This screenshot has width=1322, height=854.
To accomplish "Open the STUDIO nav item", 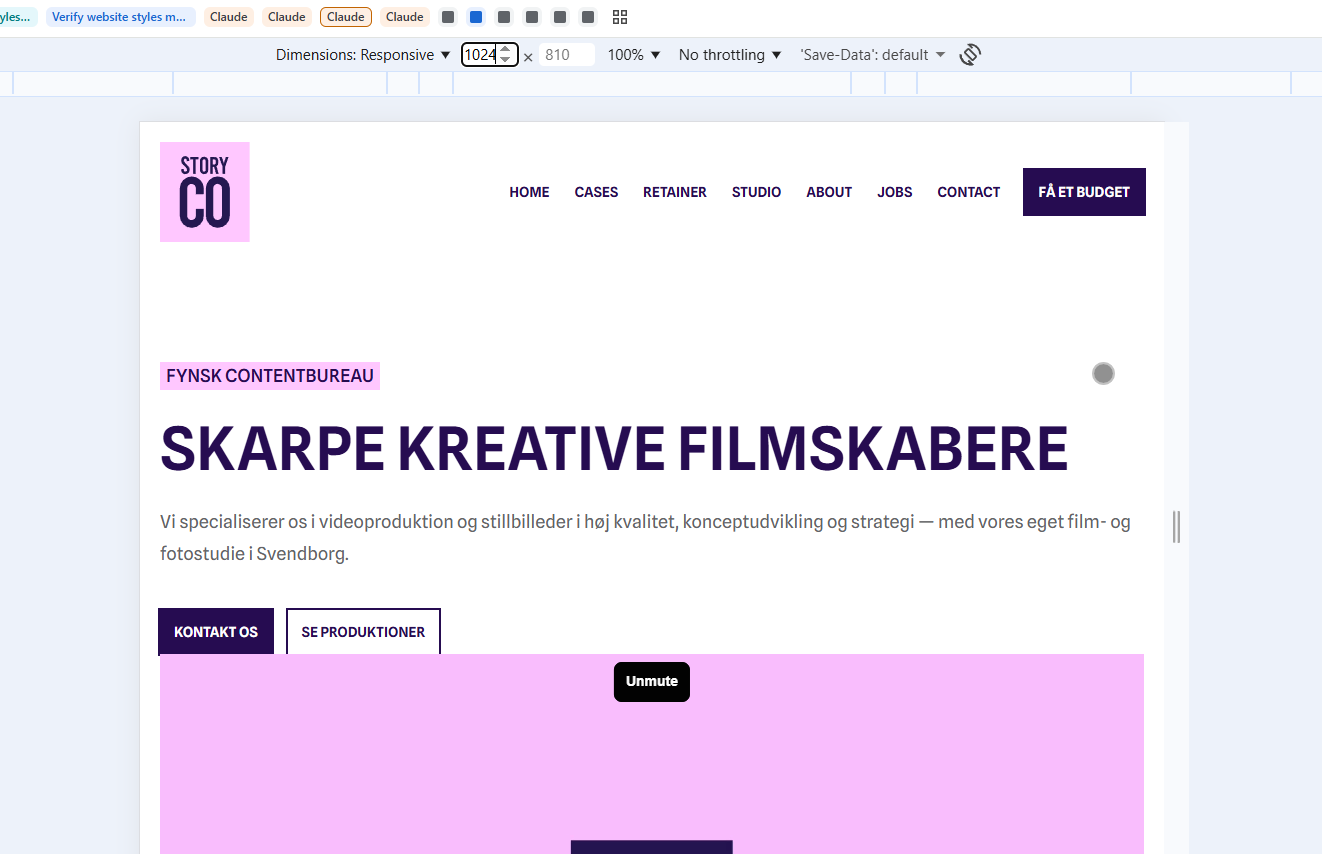I will tap(756, 192).
